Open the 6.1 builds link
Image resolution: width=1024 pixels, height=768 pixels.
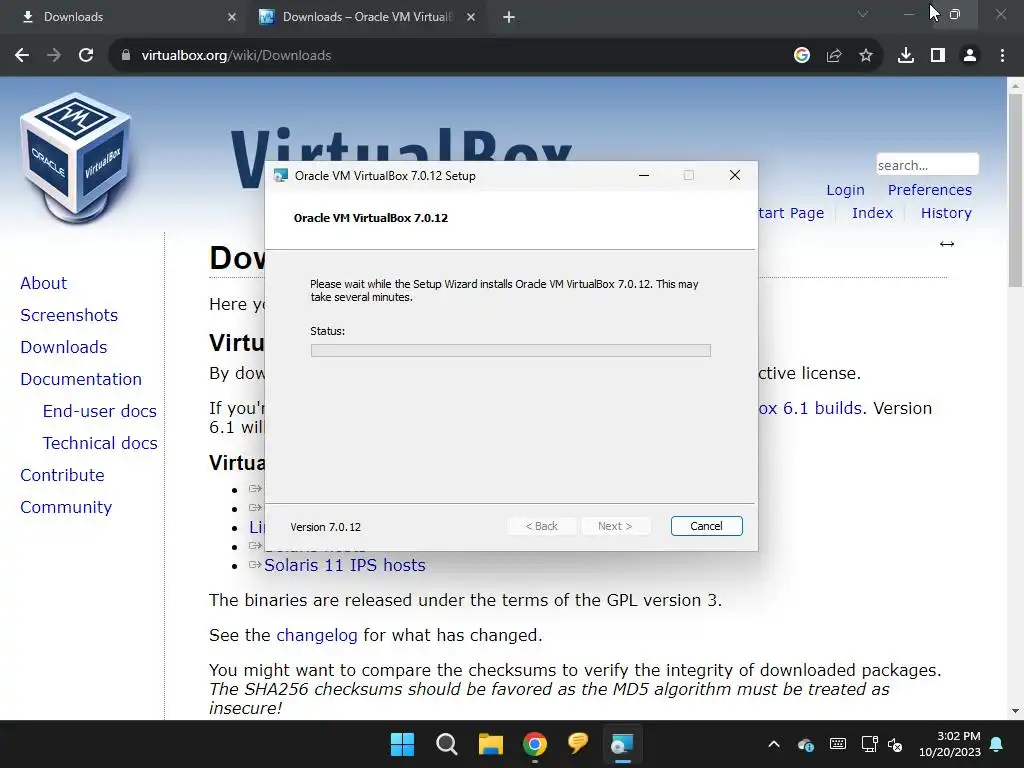810,408
